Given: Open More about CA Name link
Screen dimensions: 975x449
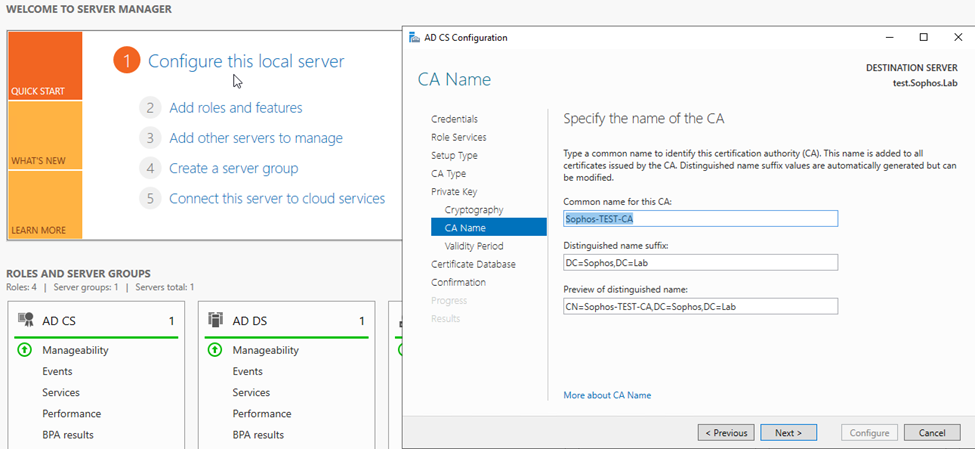Looking at the screenshot, I should pyautogui.click(x=607, y=395).
